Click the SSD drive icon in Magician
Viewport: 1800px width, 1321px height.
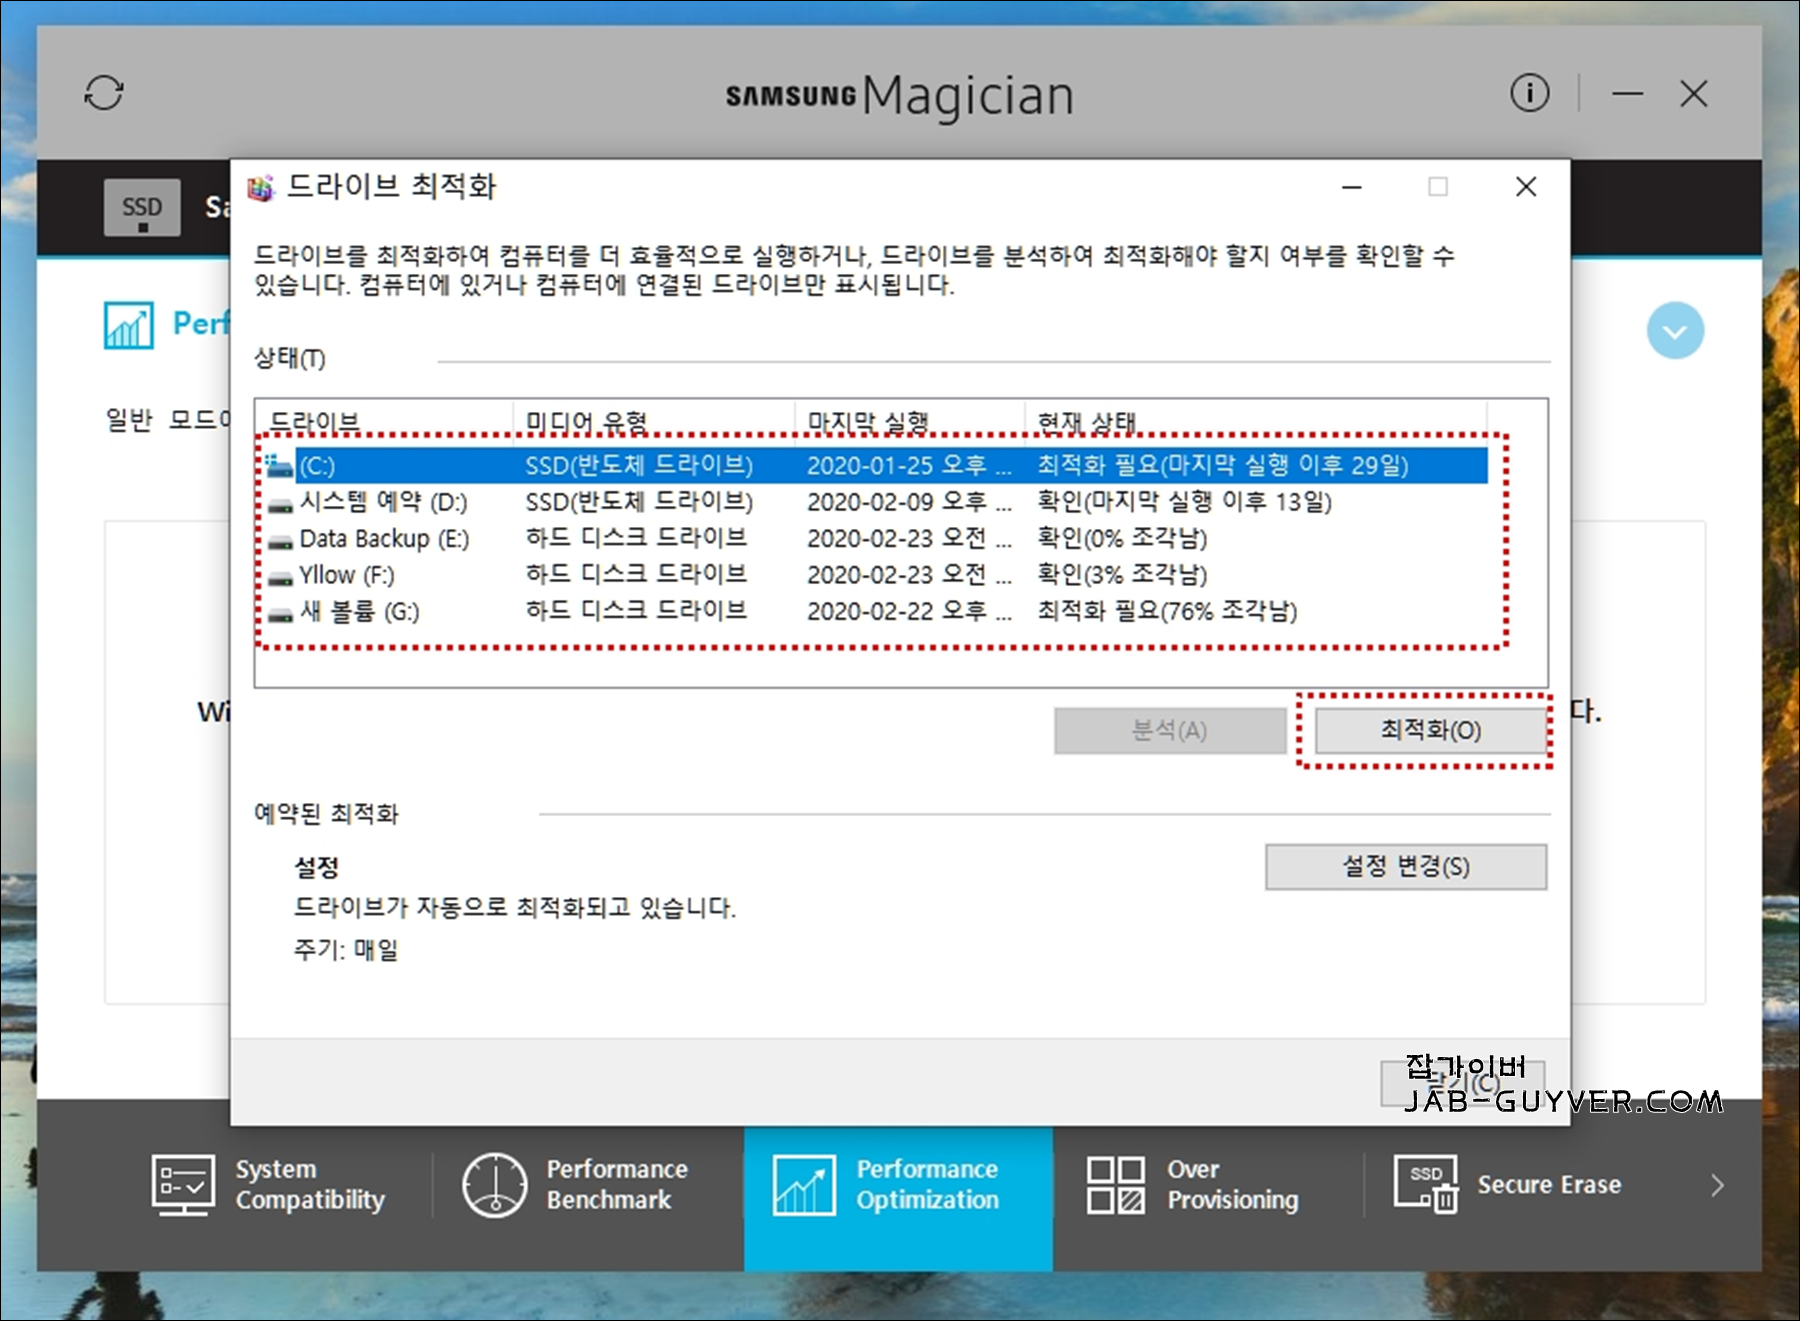coord(142,207)
